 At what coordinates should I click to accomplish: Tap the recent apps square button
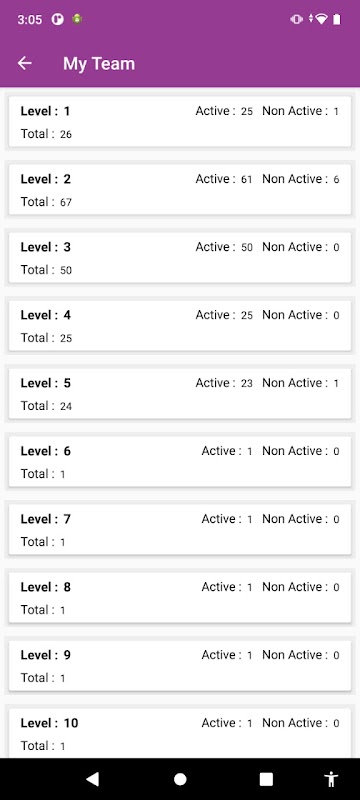pos(266,779)
